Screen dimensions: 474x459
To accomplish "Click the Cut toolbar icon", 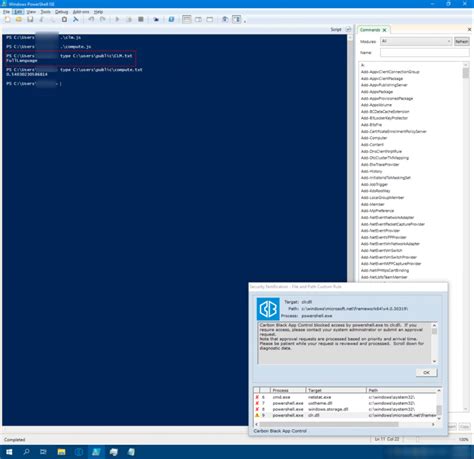I will (x=42, y=20).
